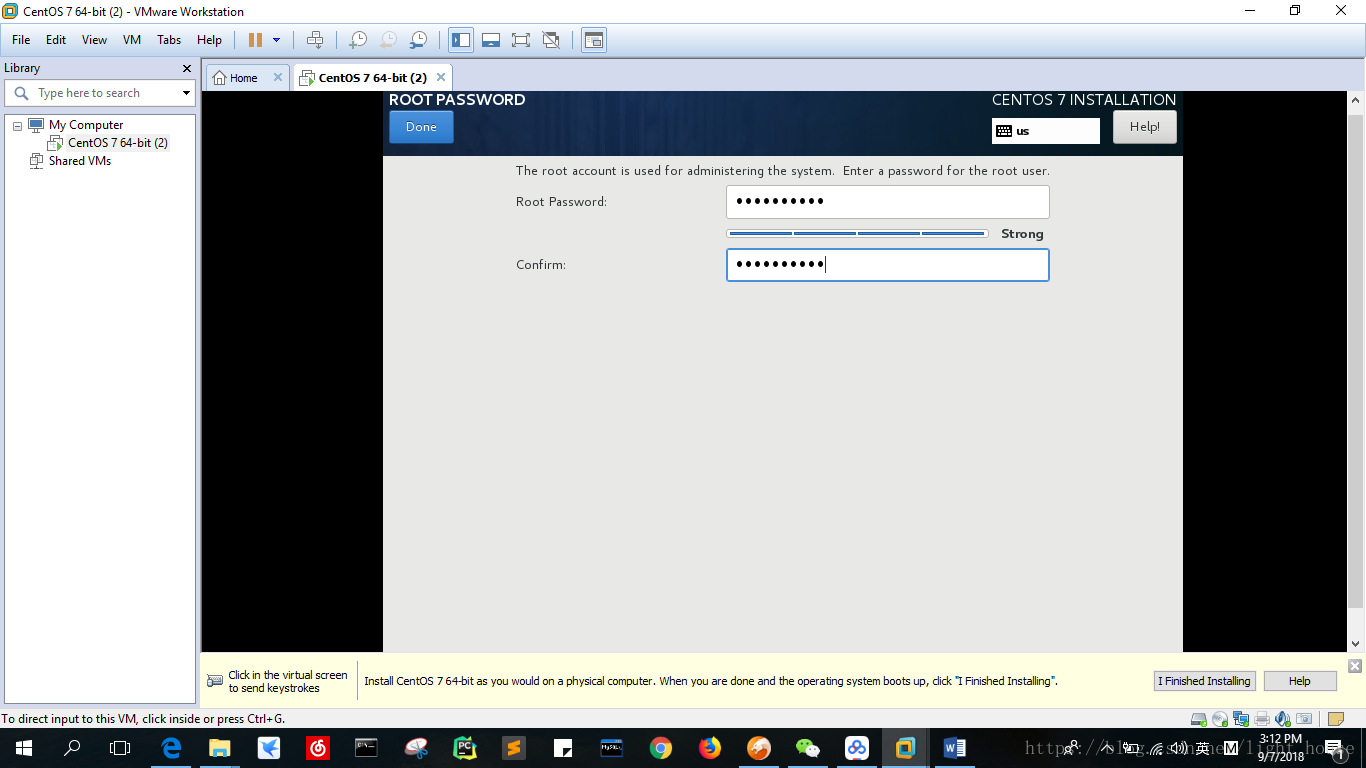
Task: Close the CentOS 7 64-bit (2) tab
Action: 441,77
